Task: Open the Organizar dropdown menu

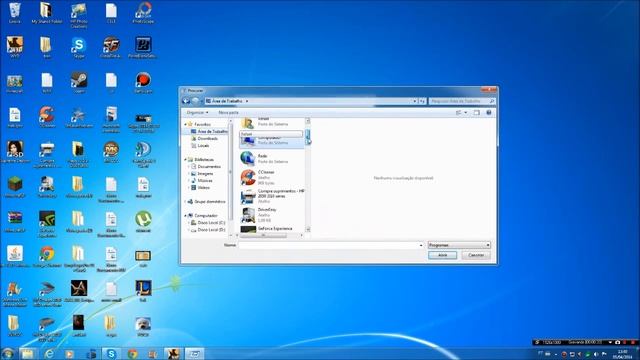Action: point(197,113)
